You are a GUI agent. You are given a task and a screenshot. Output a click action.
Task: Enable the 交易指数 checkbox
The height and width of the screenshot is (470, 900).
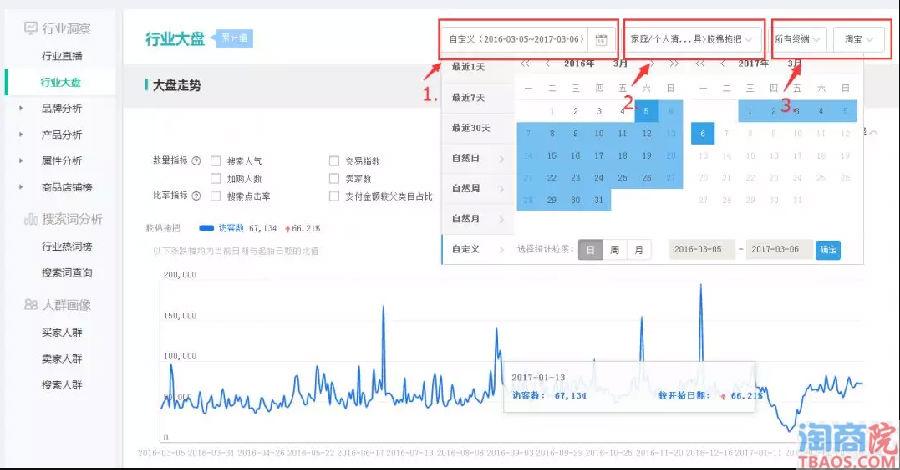(x=334, y=161)
